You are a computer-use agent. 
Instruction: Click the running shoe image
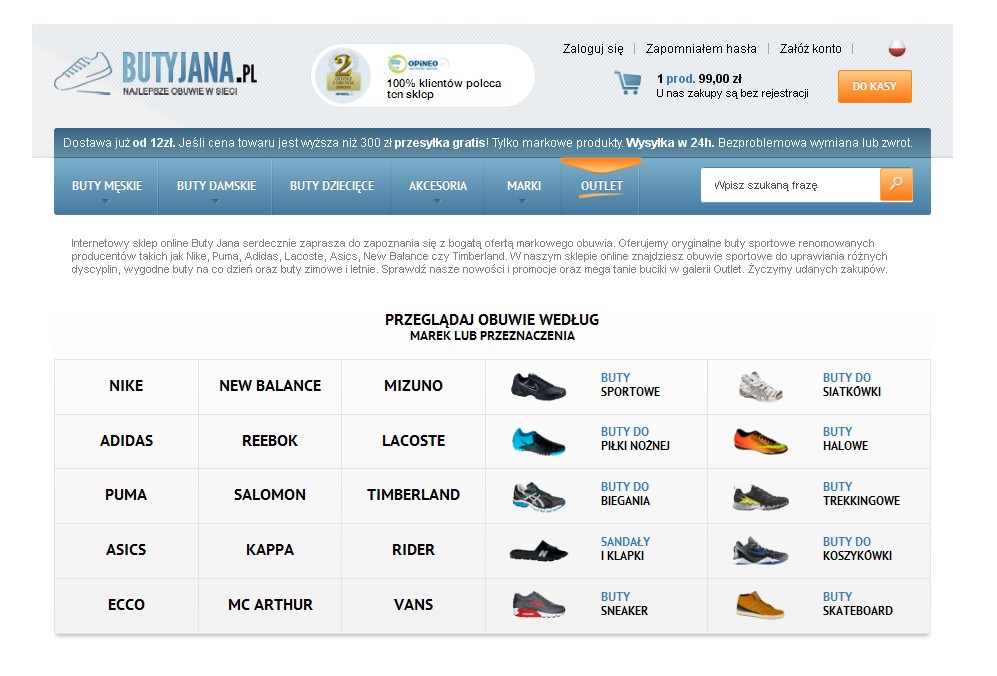(538, 496)
